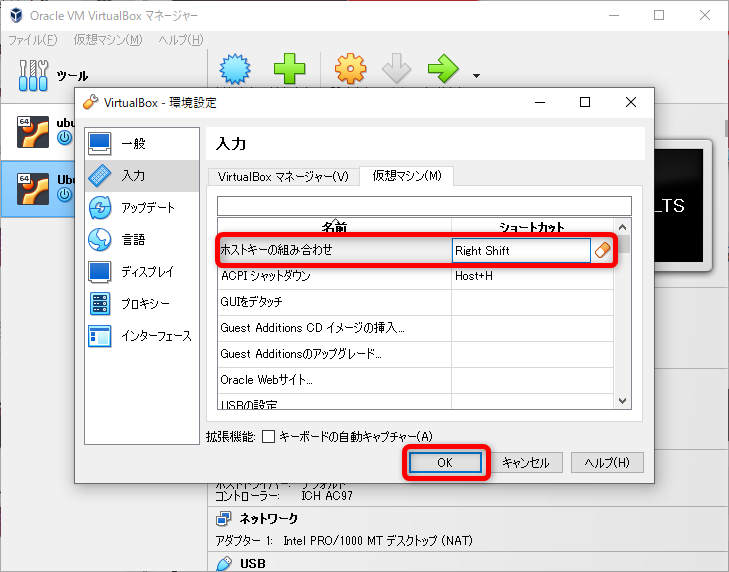Toggle キーボードの自動キャプチャー checkbox
Screen dimensions: 729x572
pos(268,437)
